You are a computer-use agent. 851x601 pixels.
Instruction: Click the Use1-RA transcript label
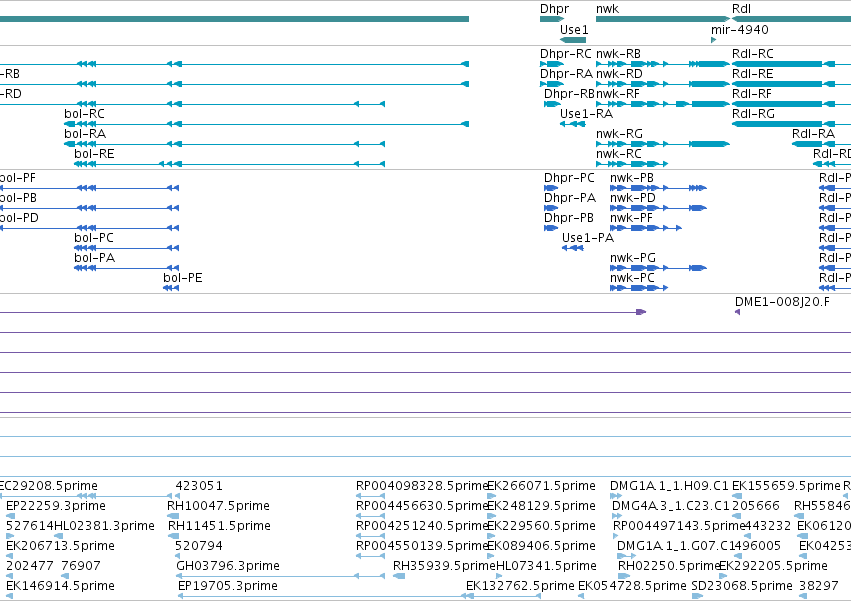coord(586,114)
